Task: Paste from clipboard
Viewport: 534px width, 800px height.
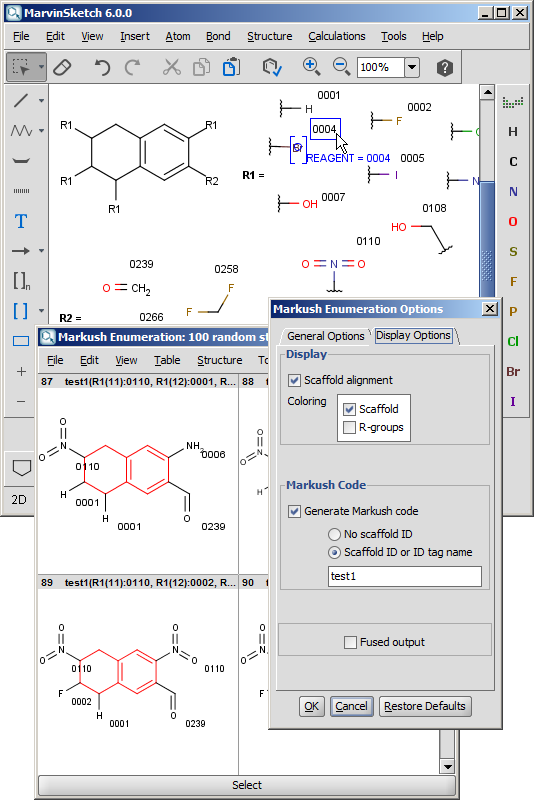Action: 231,67
